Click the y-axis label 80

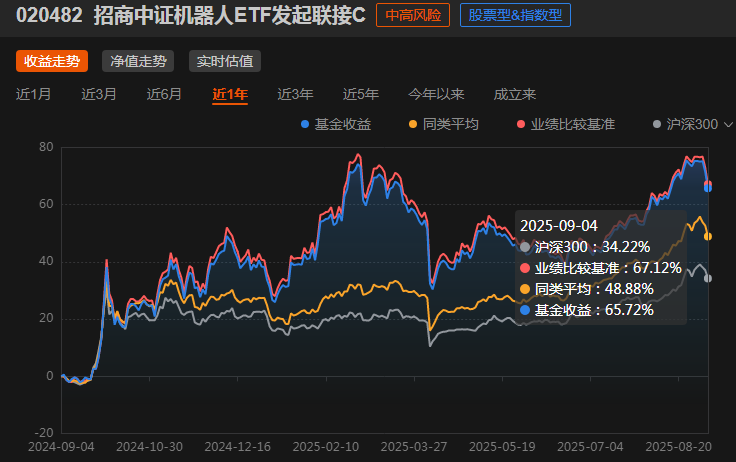46,147
